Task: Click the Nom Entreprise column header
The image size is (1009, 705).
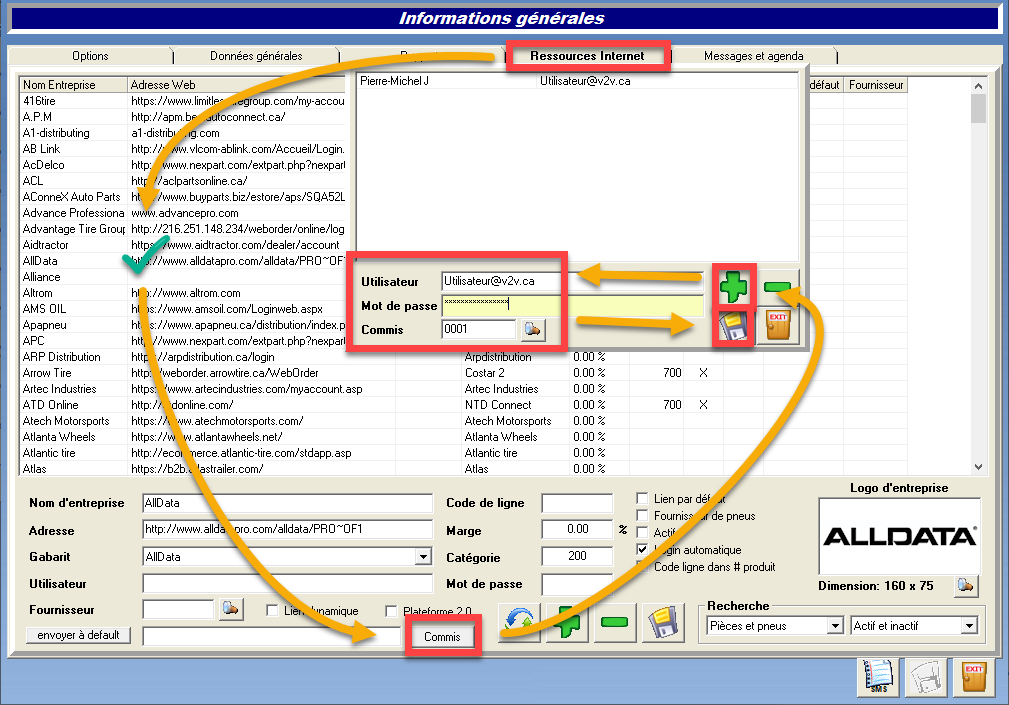Action: 73,85
